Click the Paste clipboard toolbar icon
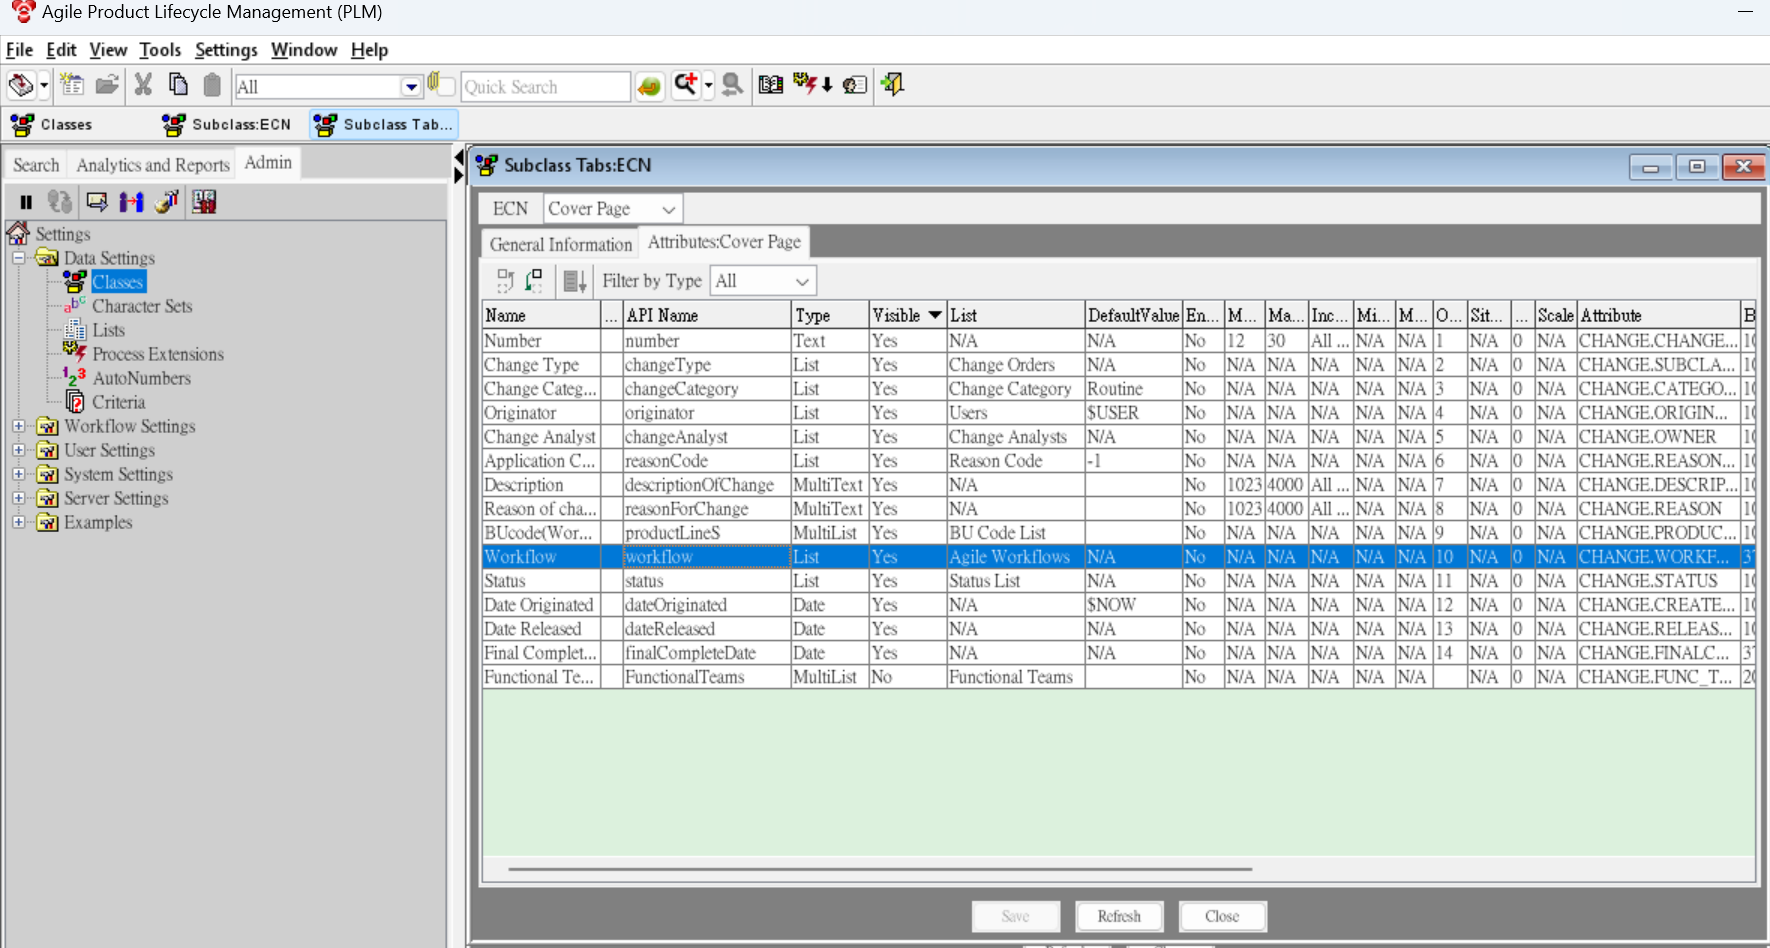Viewport: 1770px width, 948px height. coord(212,85)
